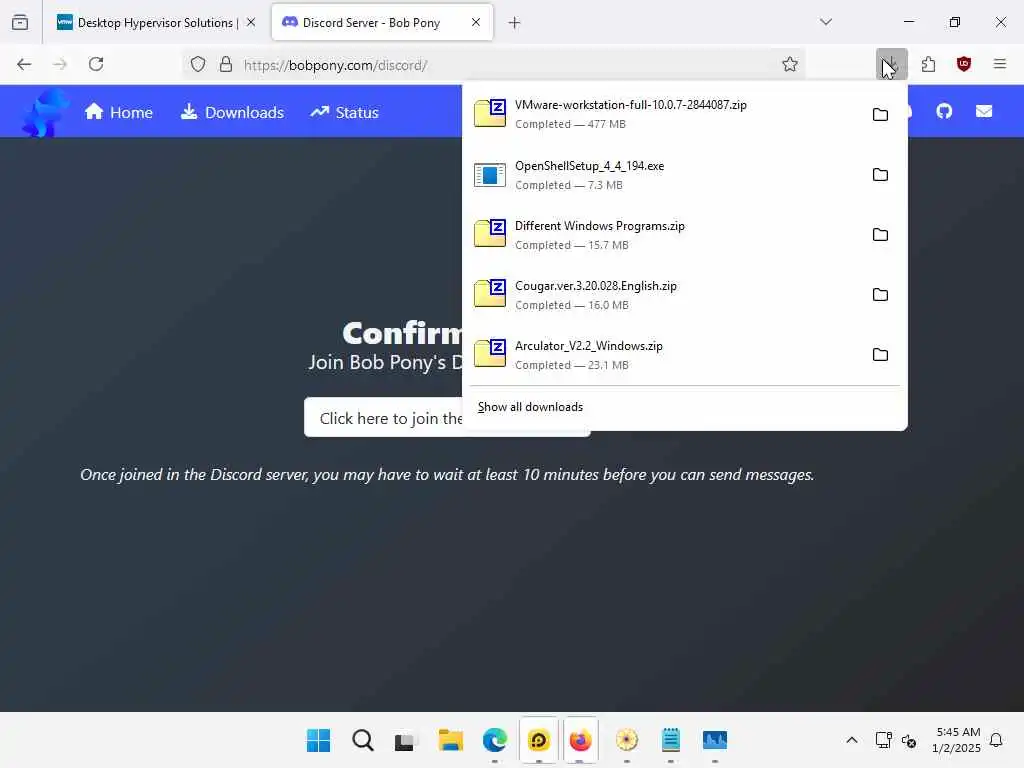This screenshot has width=1024, height=768.
Task: Close the Desktop Hypervisor Solutions tab
Action: [x=251, y=22]
